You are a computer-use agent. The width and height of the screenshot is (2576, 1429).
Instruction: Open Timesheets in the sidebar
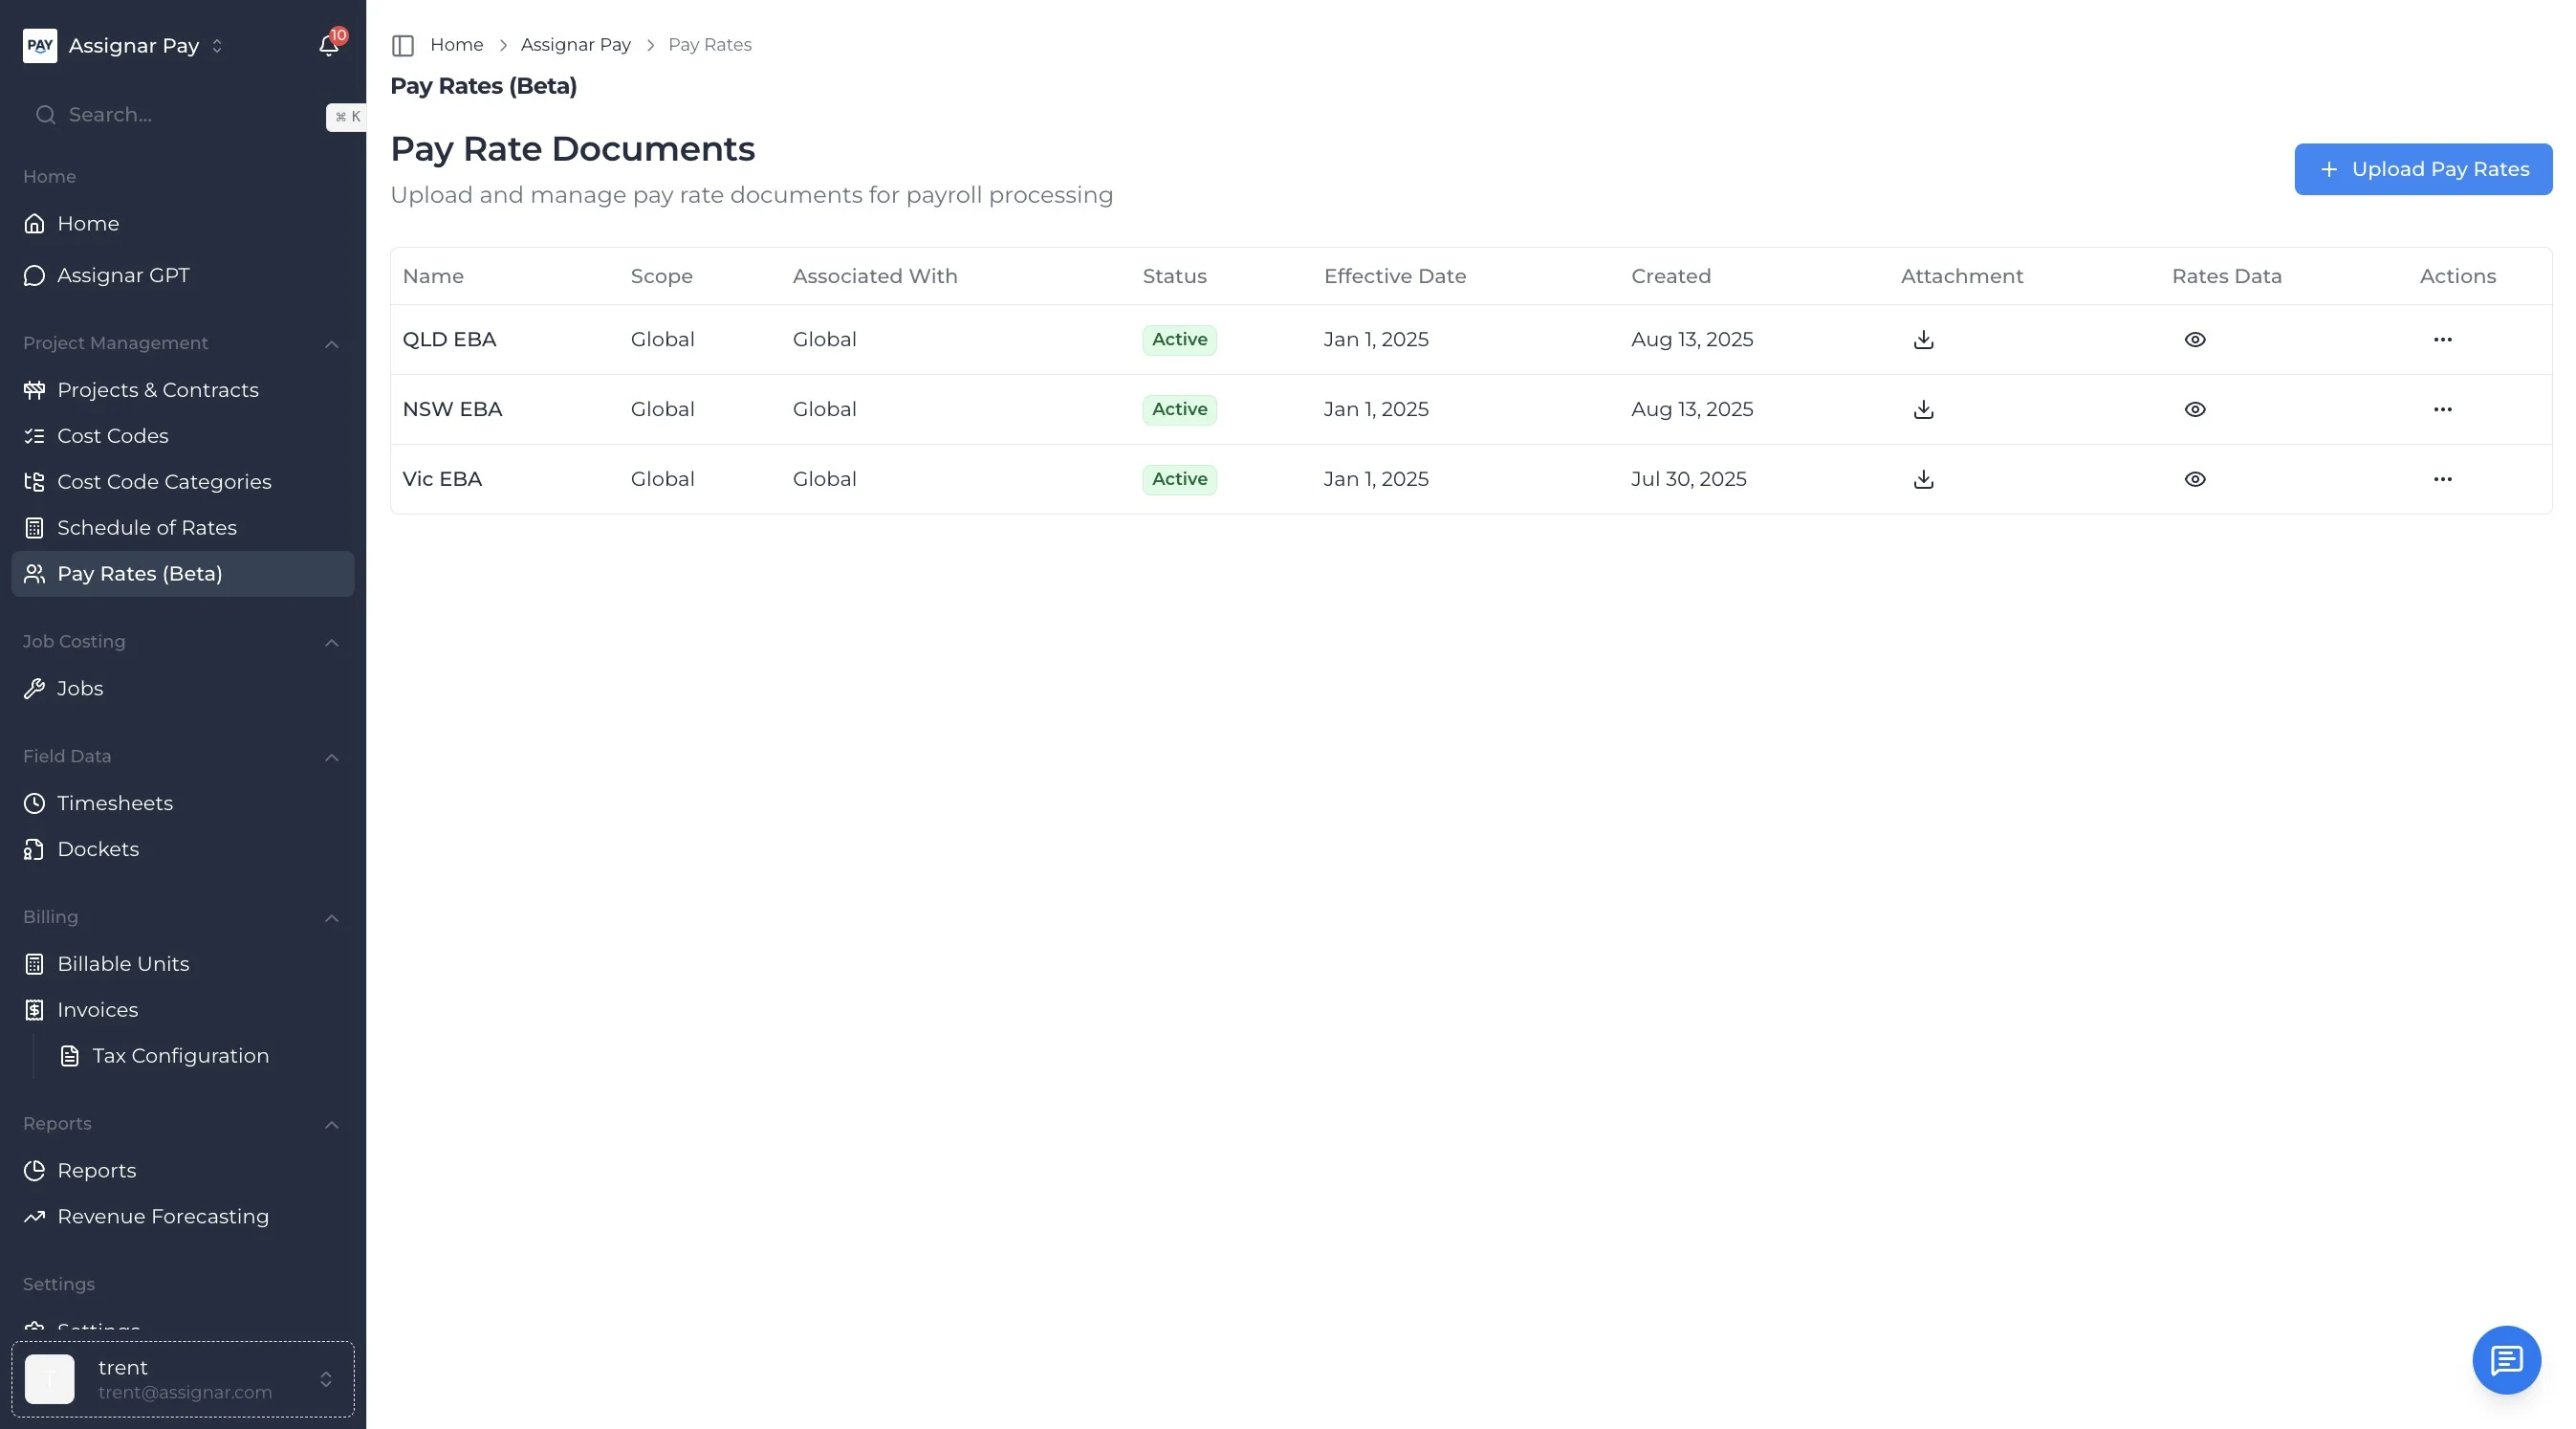(115, 803)
